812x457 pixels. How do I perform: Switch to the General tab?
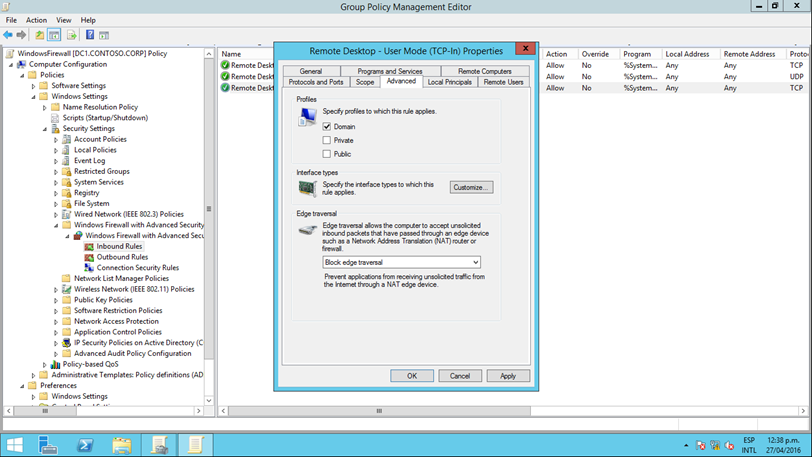click(311, 71)
